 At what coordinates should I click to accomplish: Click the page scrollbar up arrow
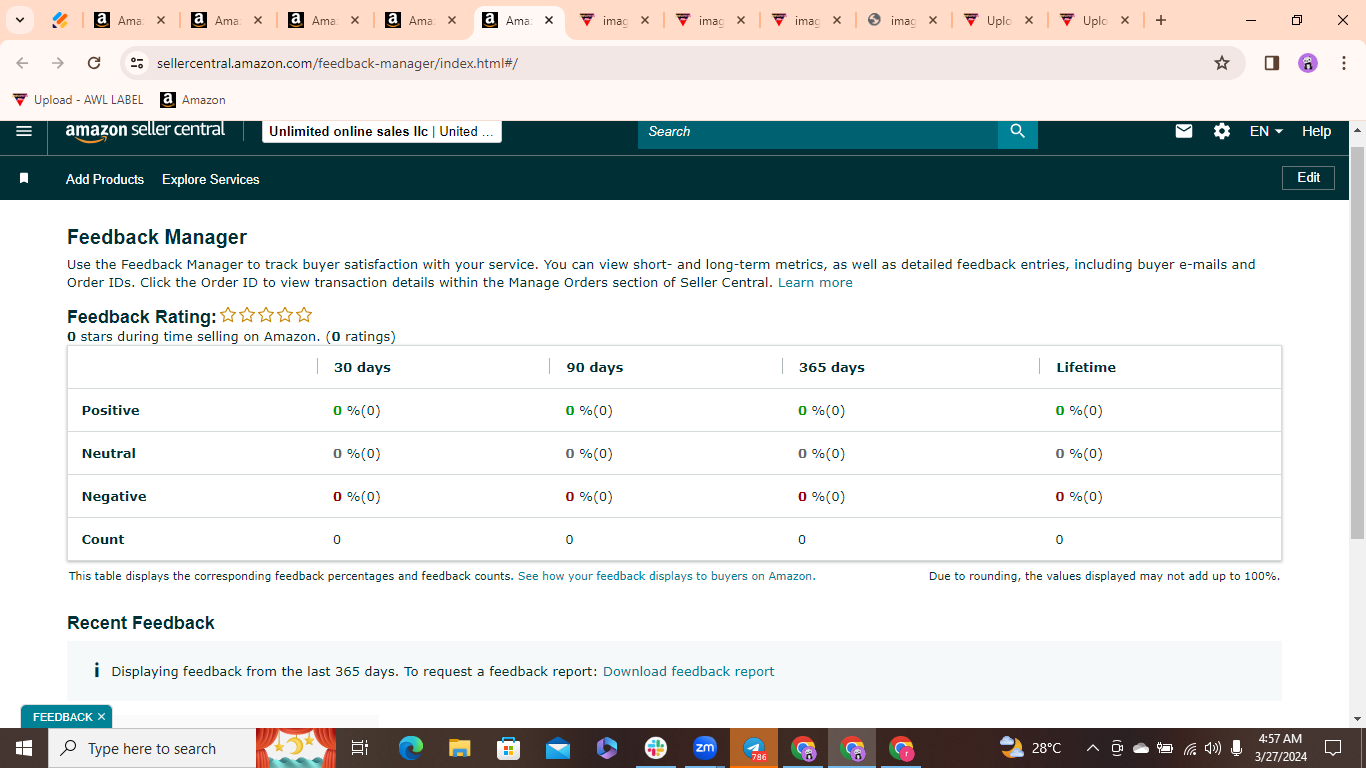1357,130
